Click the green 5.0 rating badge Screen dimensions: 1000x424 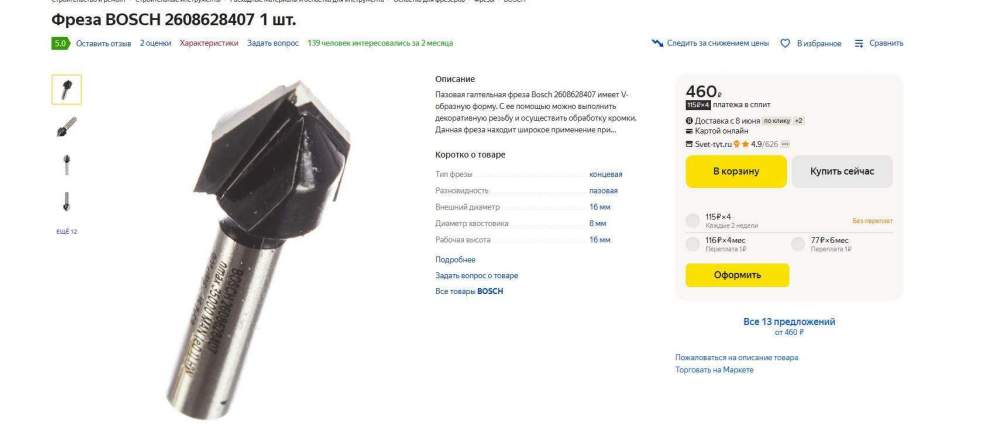coord(60,43)
